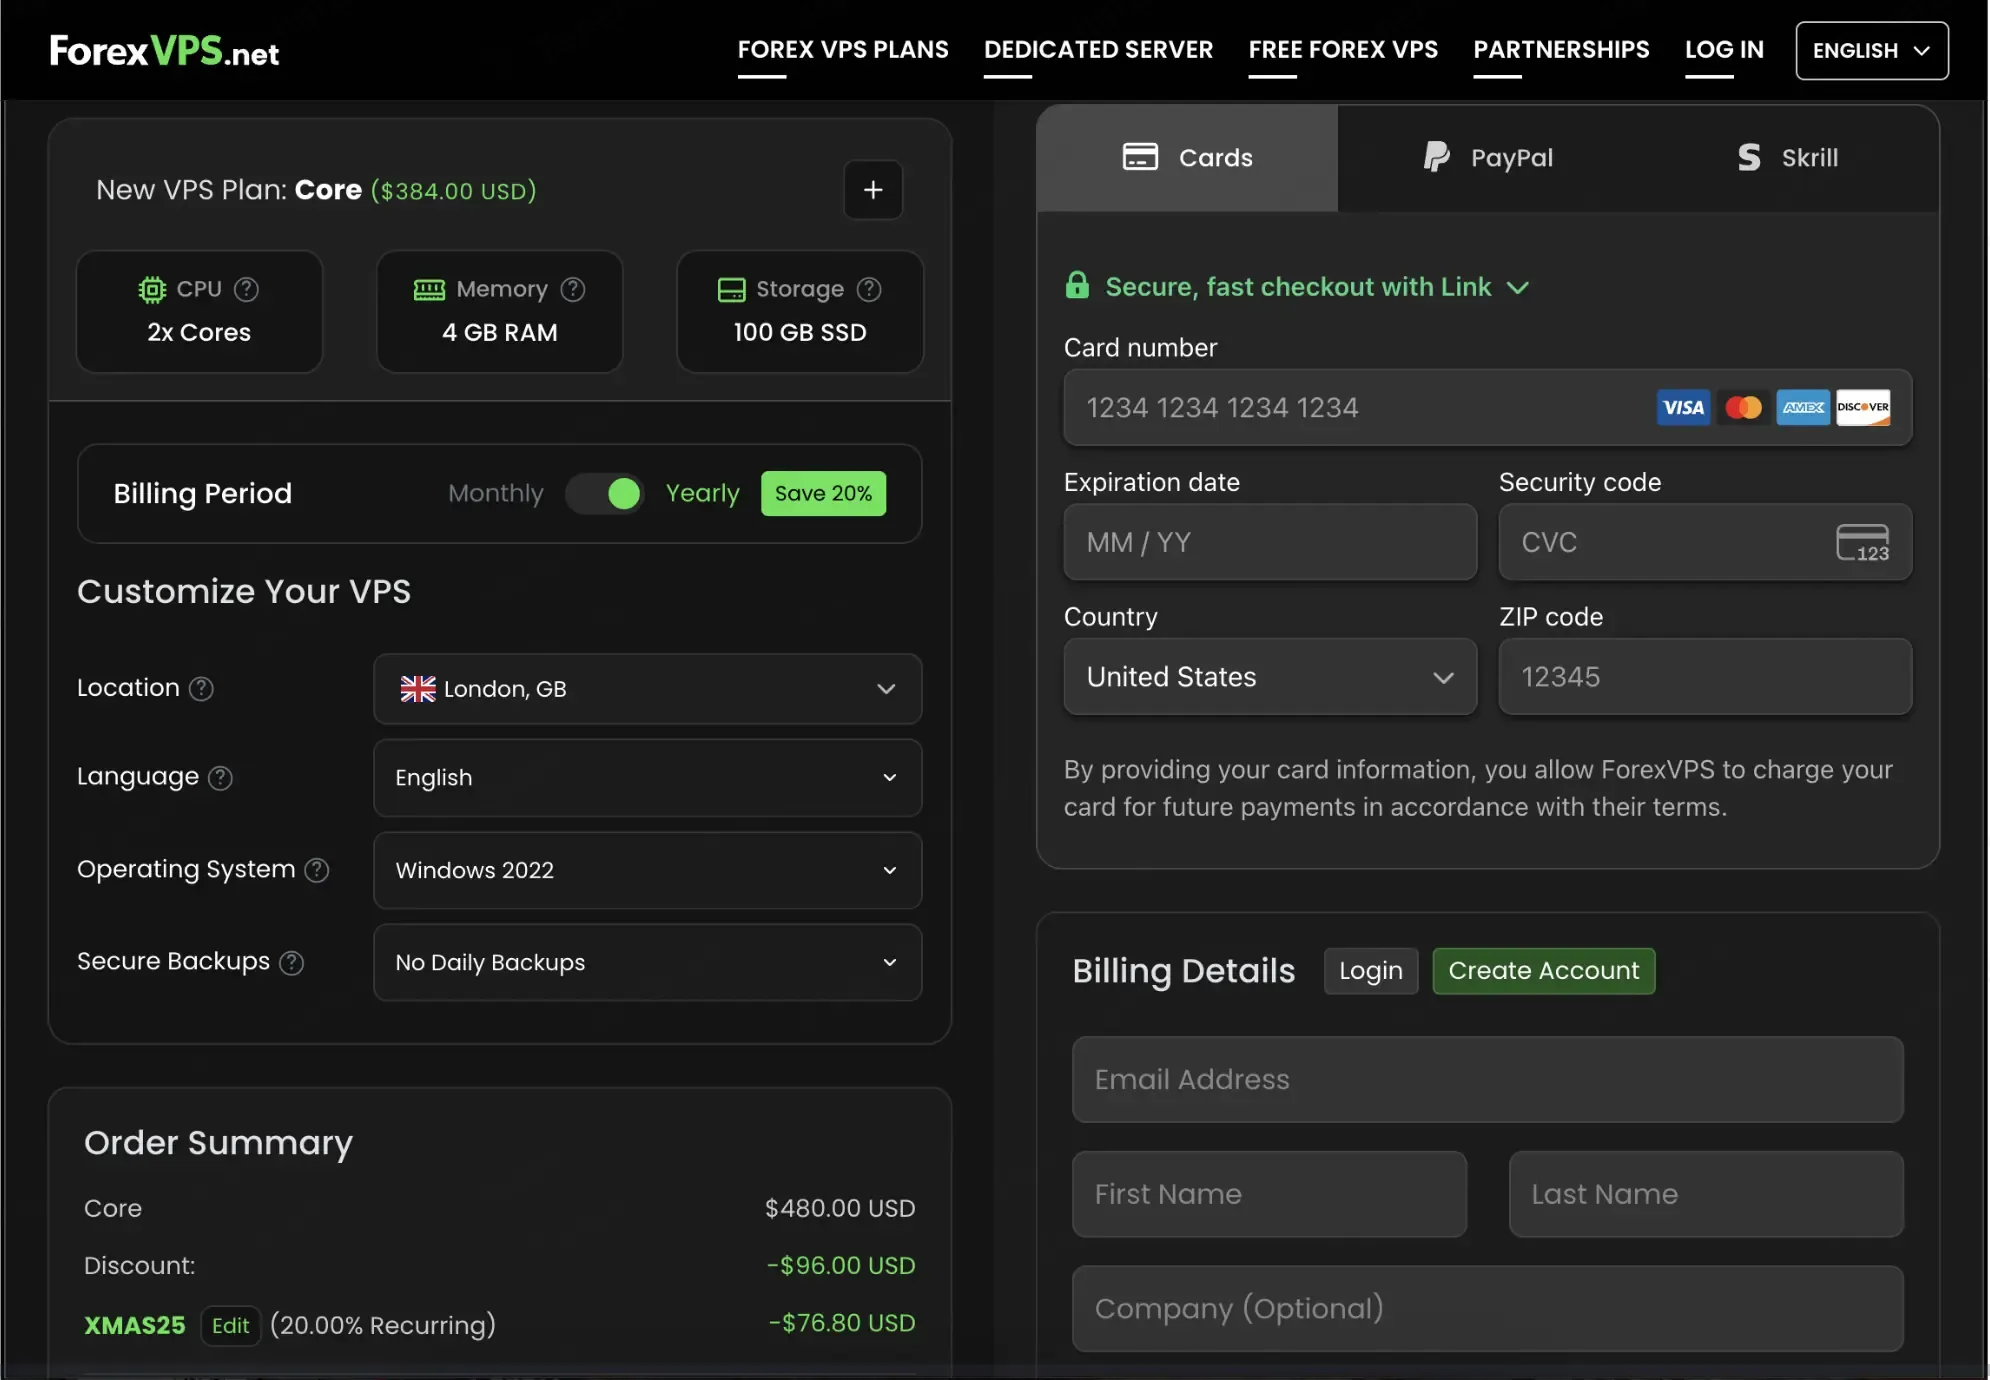The width and height of the screenshot is (1990, 1380).
Task: Switch to the Cards payment tab
Action: click(1187, 157)
